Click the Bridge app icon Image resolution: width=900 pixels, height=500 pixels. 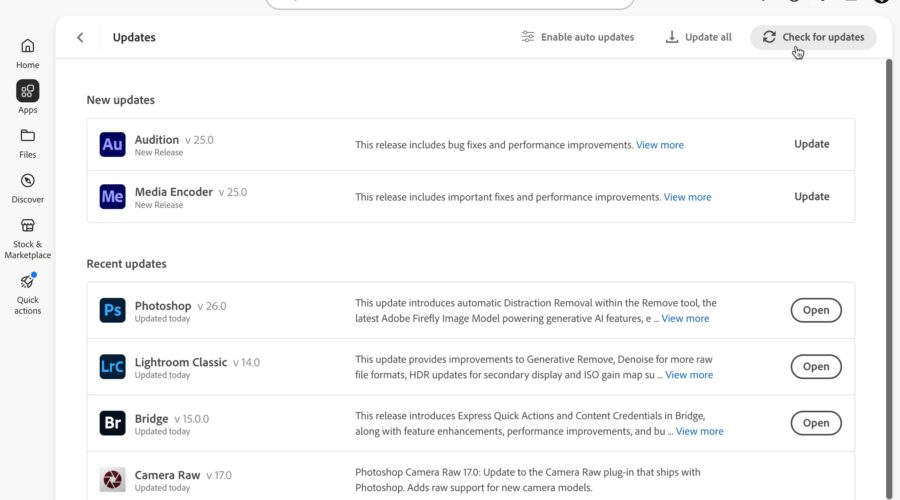[112, 423]
